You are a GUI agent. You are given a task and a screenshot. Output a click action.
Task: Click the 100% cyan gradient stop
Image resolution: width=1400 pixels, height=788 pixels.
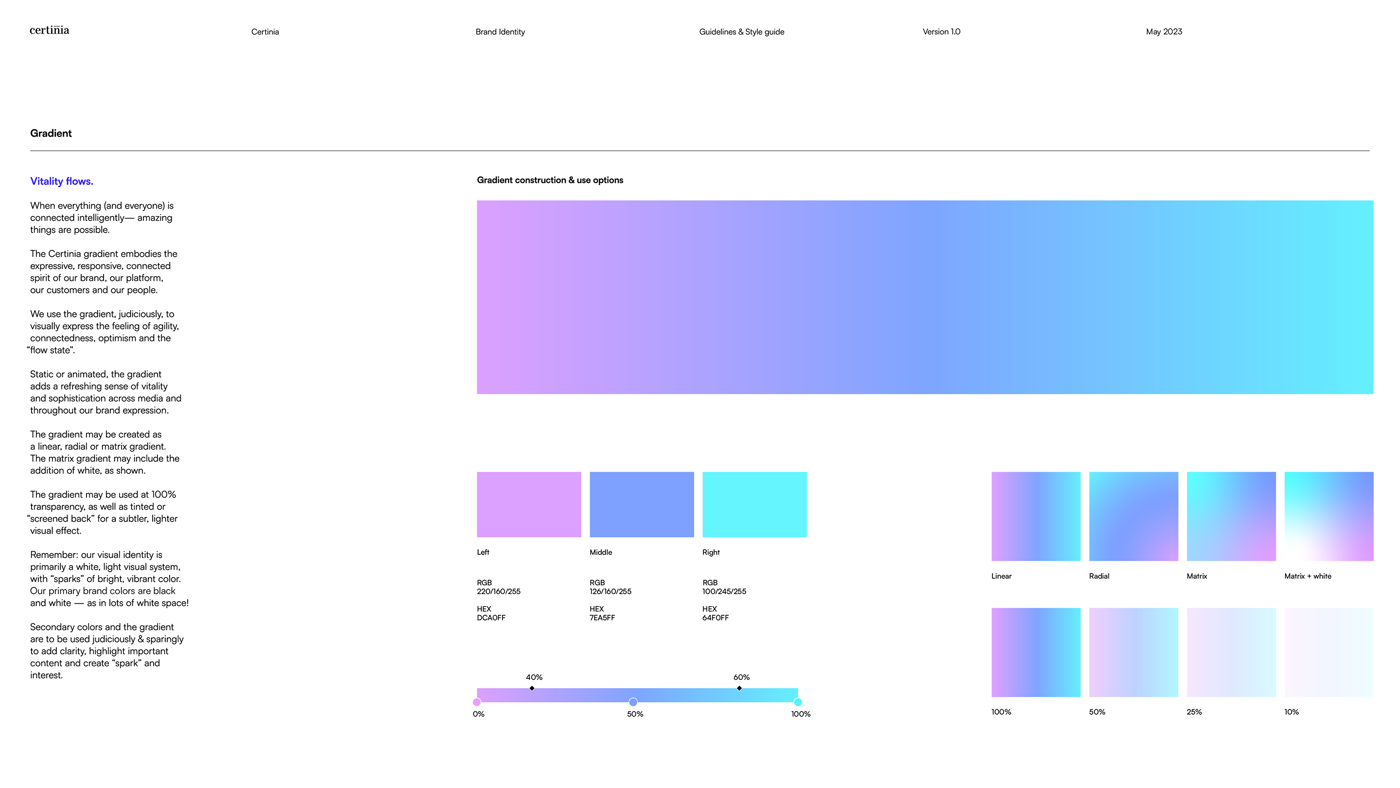(797, 702)
